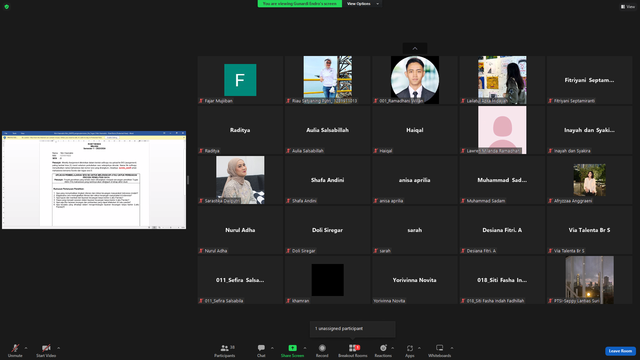Viewport: 640px width, 360px height.
Task: Expand chat options arrow
Action: tap(272, 348)
